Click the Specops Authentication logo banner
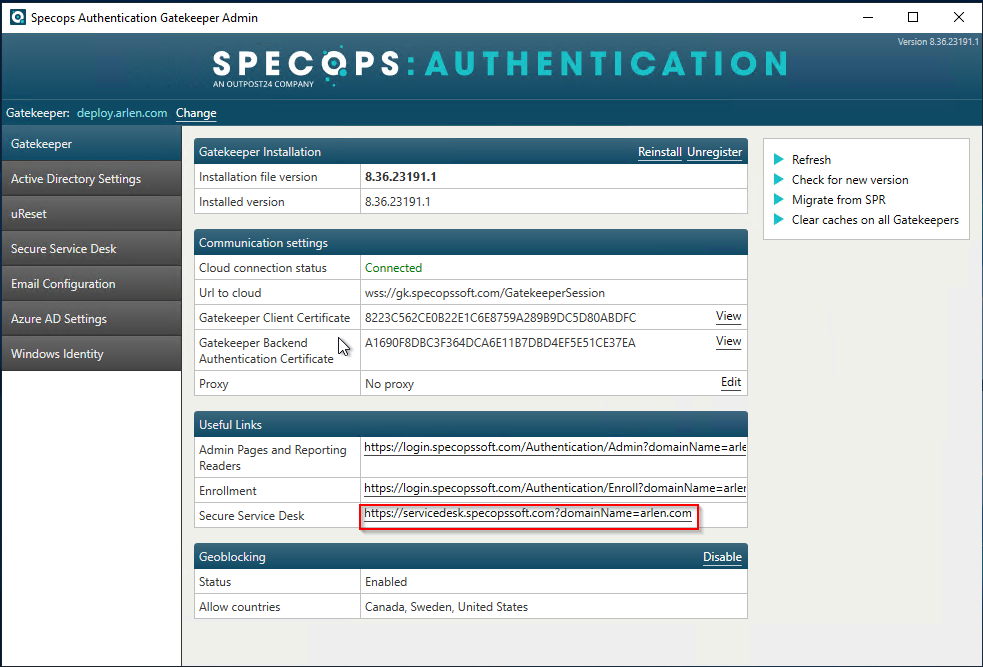Image resolution: width=983 pixels, height=667 pixels. [x=499, y=66]
